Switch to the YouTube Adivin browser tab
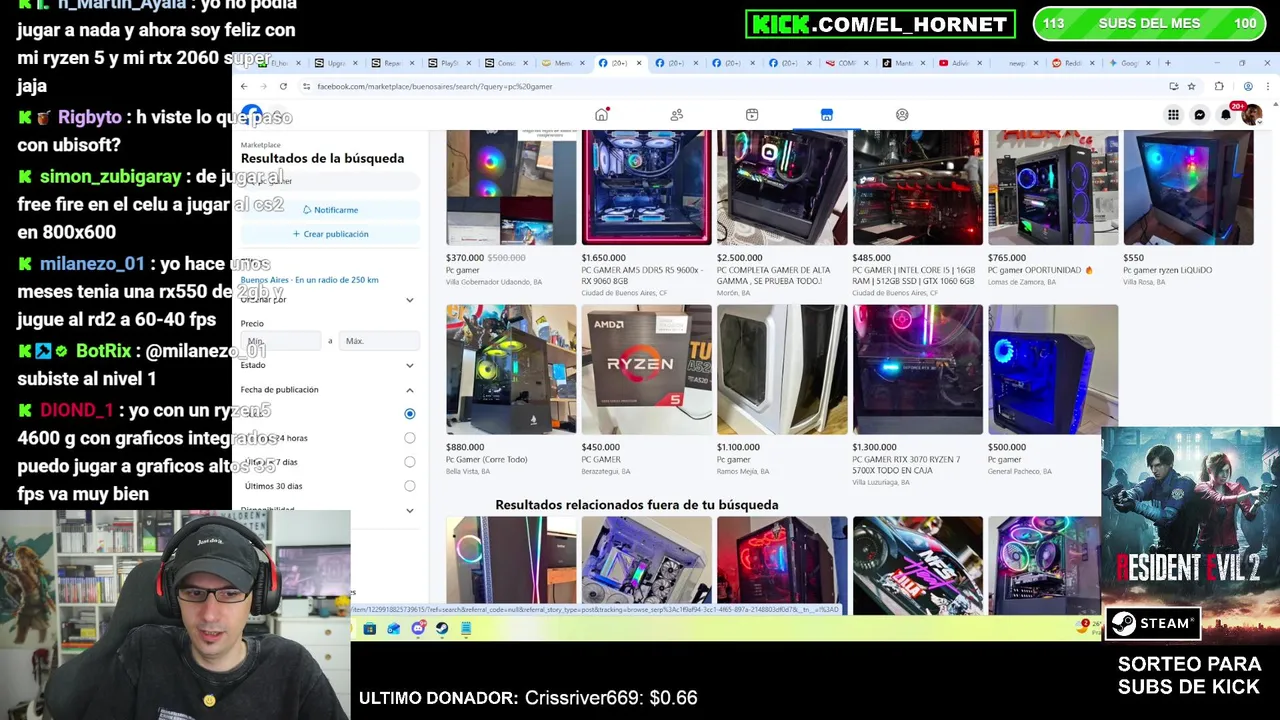The height and width of the screenshot is (720, 1280). (961, 63)
